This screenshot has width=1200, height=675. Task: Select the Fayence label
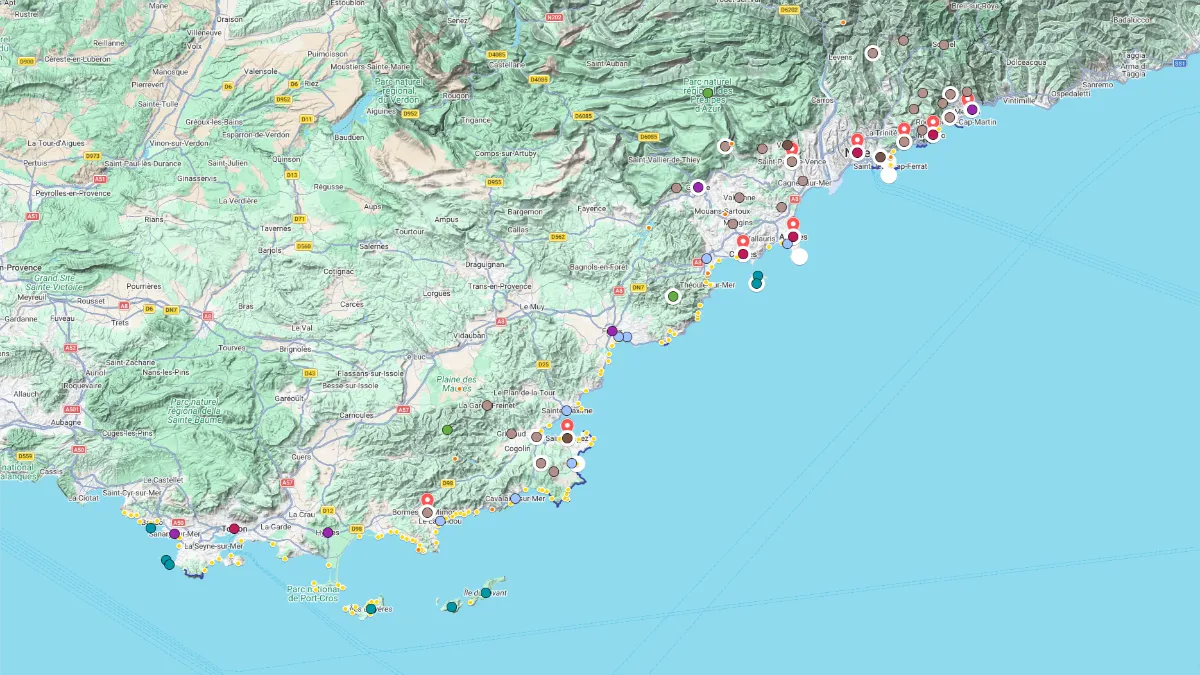(x=592, y=209)
